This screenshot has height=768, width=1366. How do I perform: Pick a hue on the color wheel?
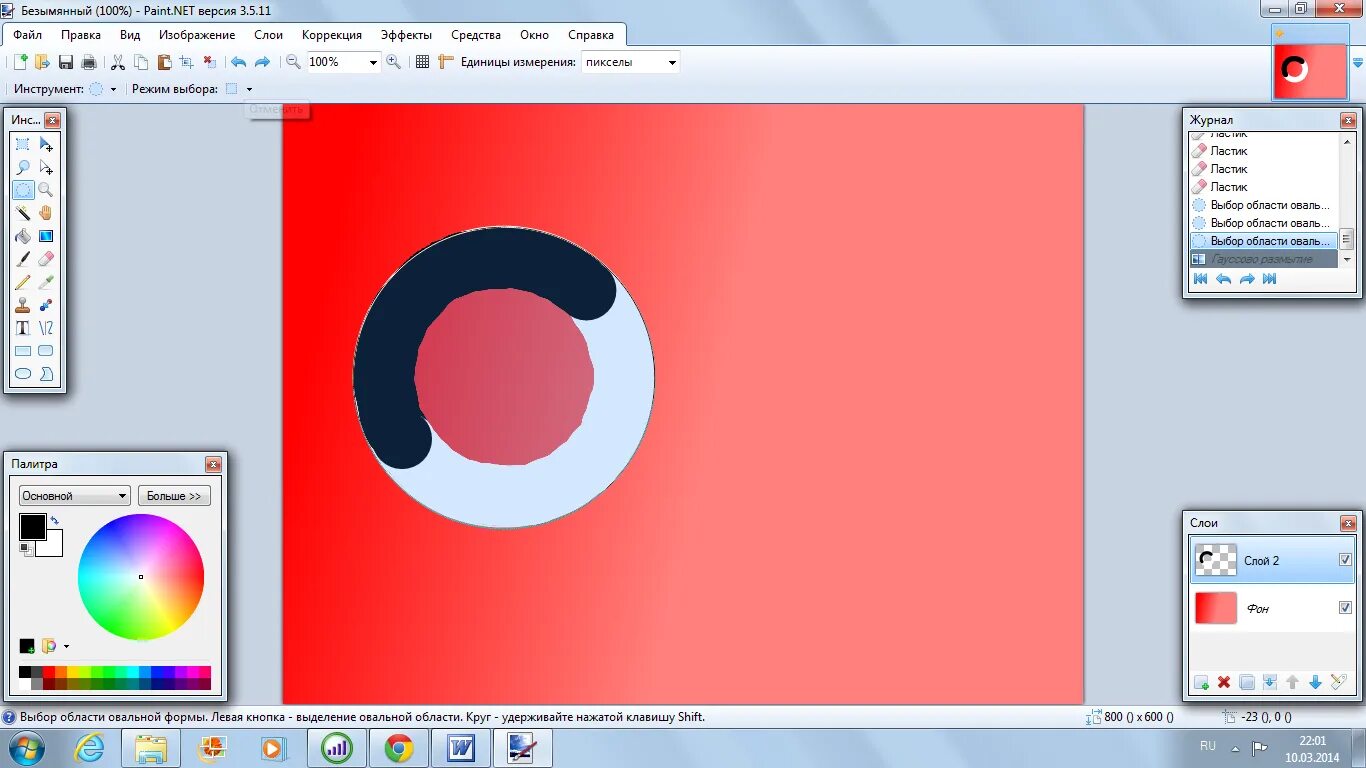point(141,577)
